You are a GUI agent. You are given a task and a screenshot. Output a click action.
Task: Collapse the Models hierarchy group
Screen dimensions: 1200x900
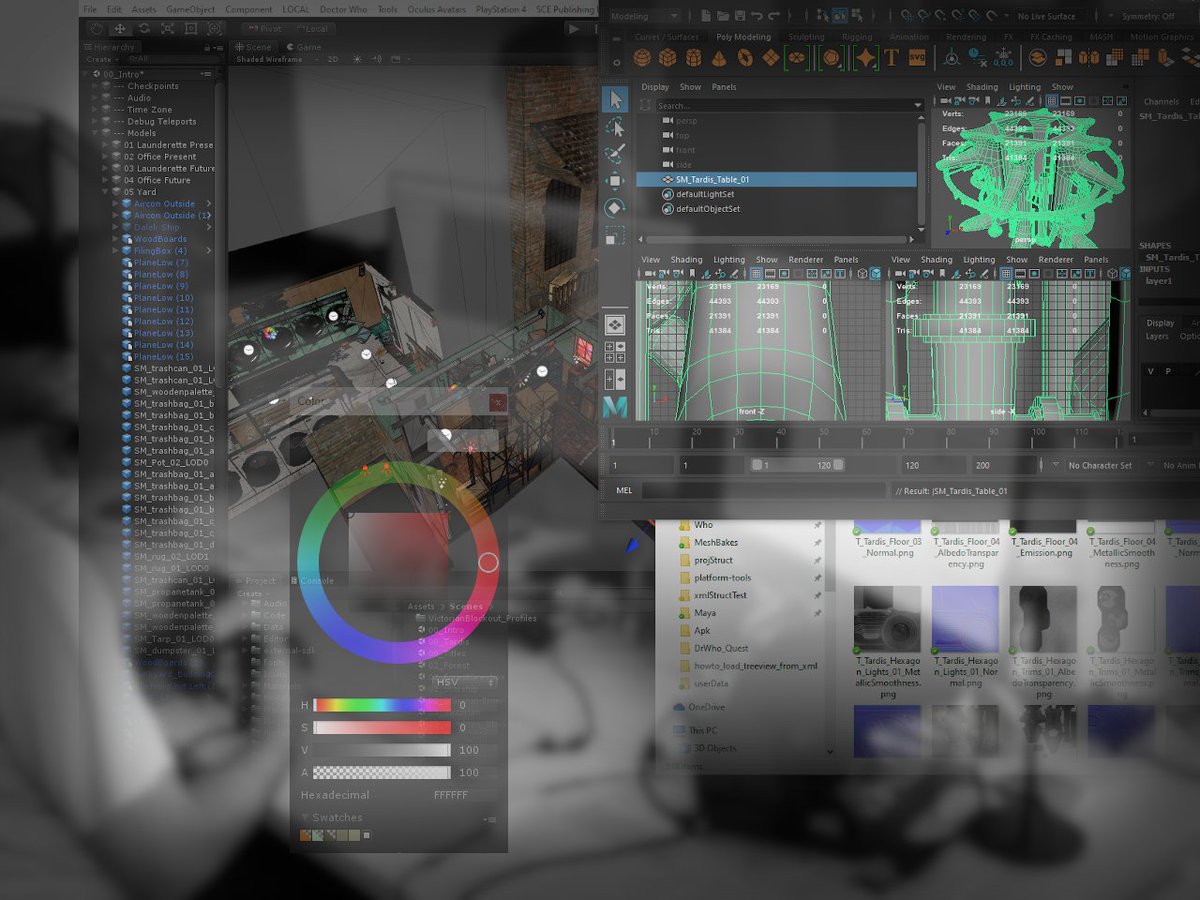pyautogui.click(x=94, y=133)
